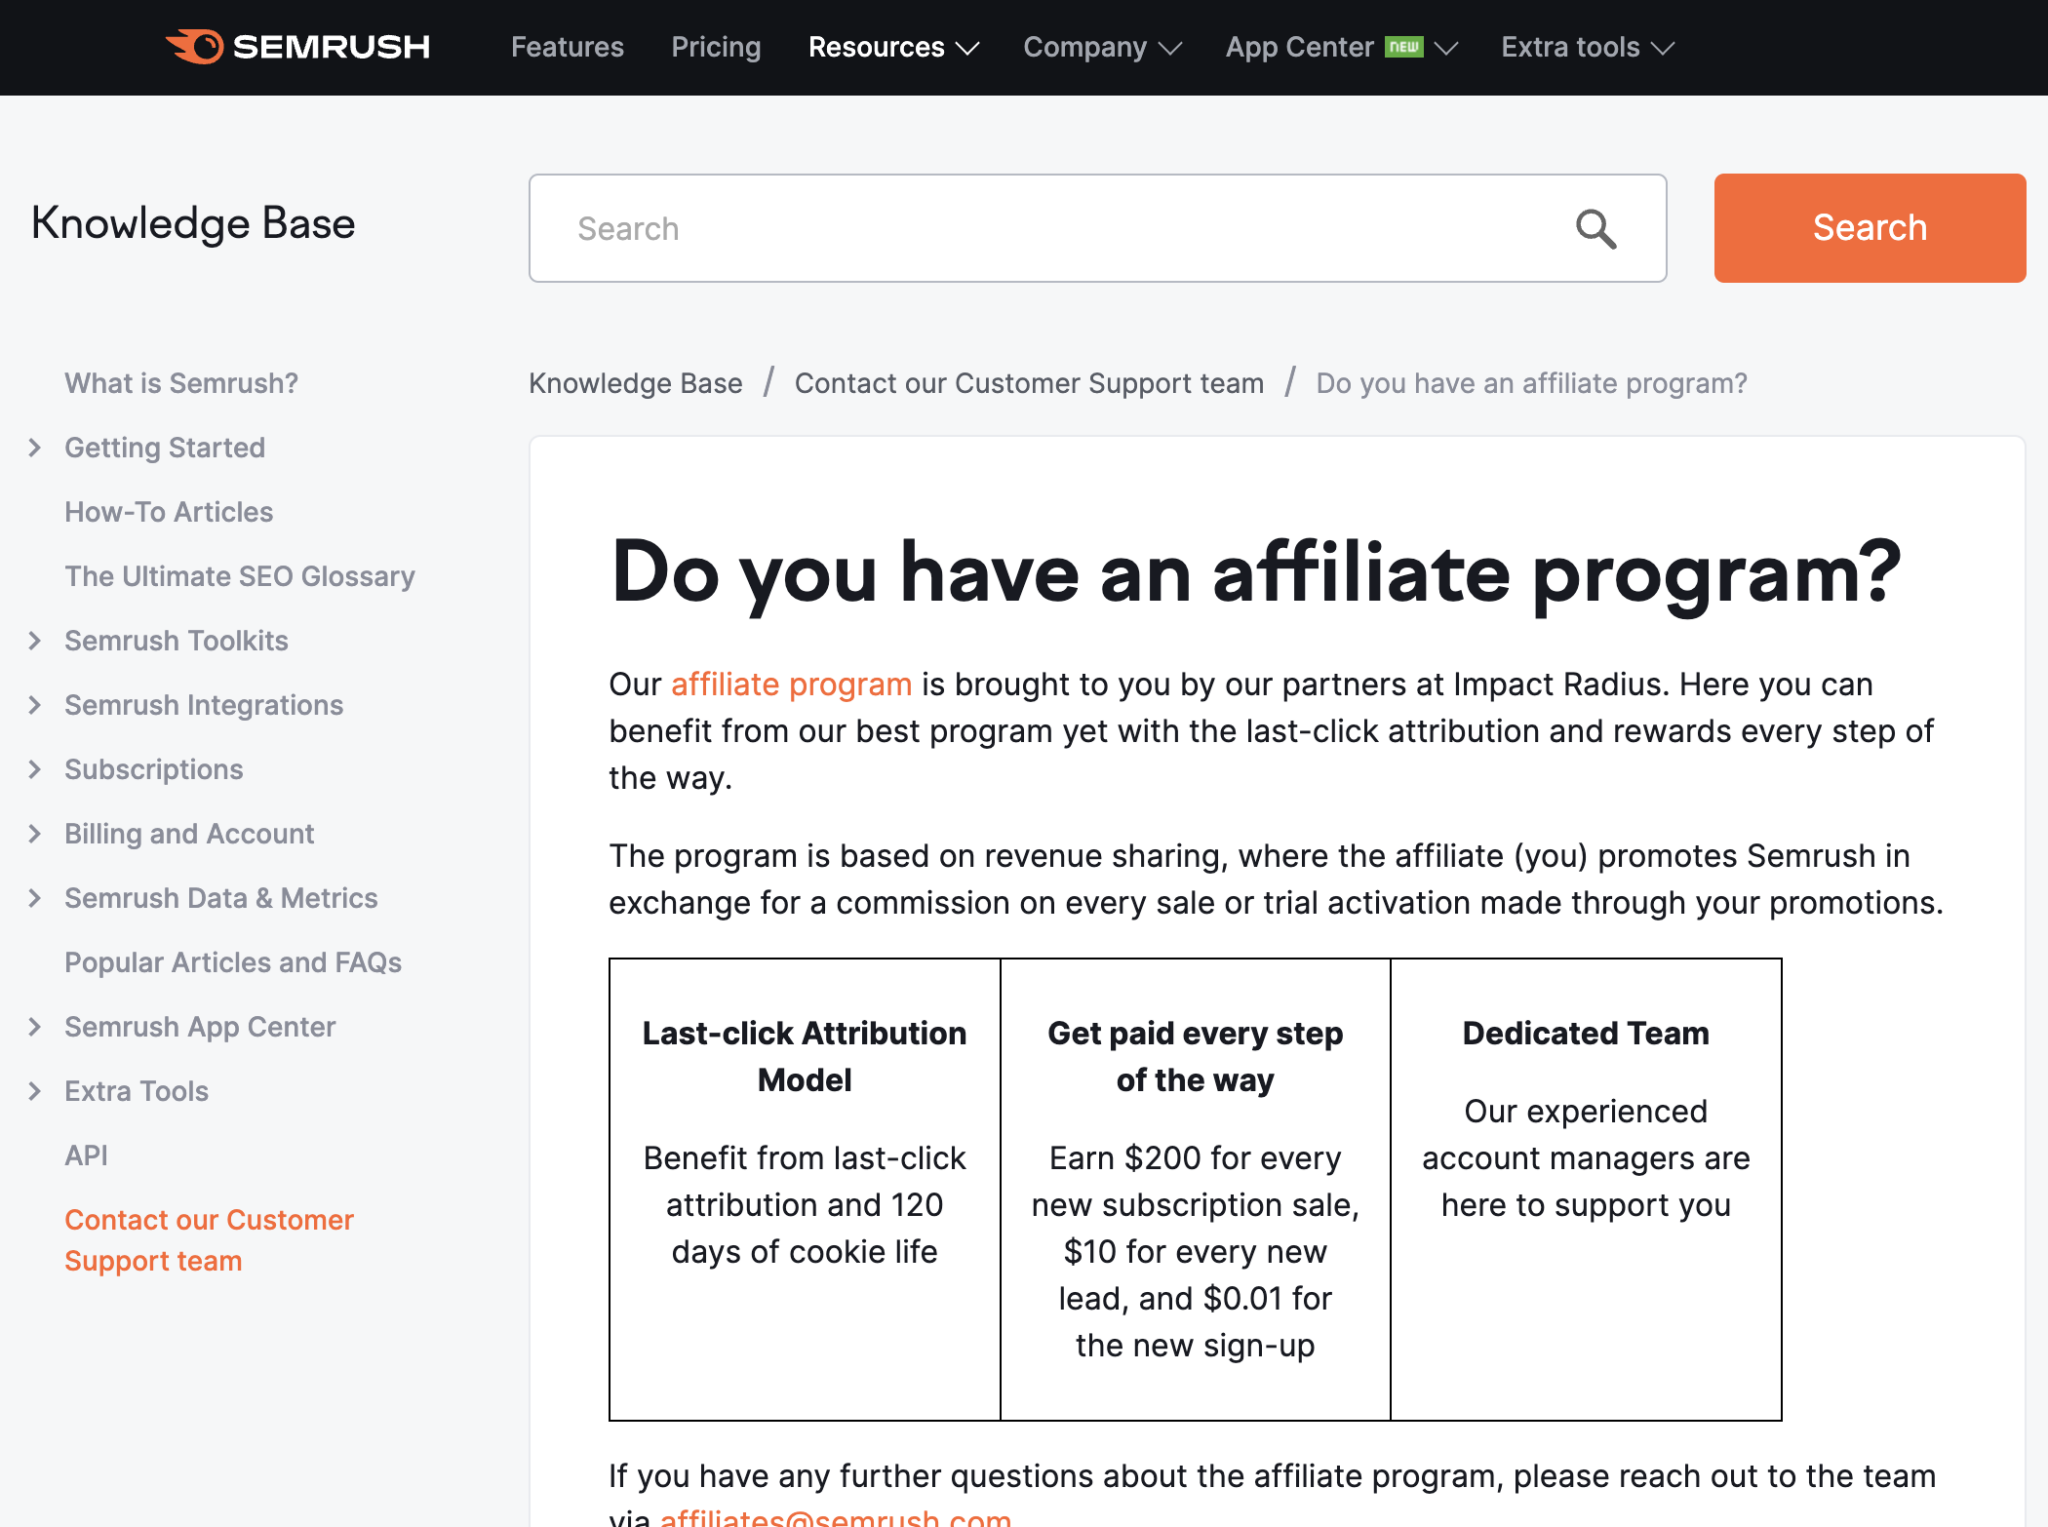Follow the 'affiliate program' link
Image resolution: width=2048 pixels, height=1527 pixels.
pos(790,685)
